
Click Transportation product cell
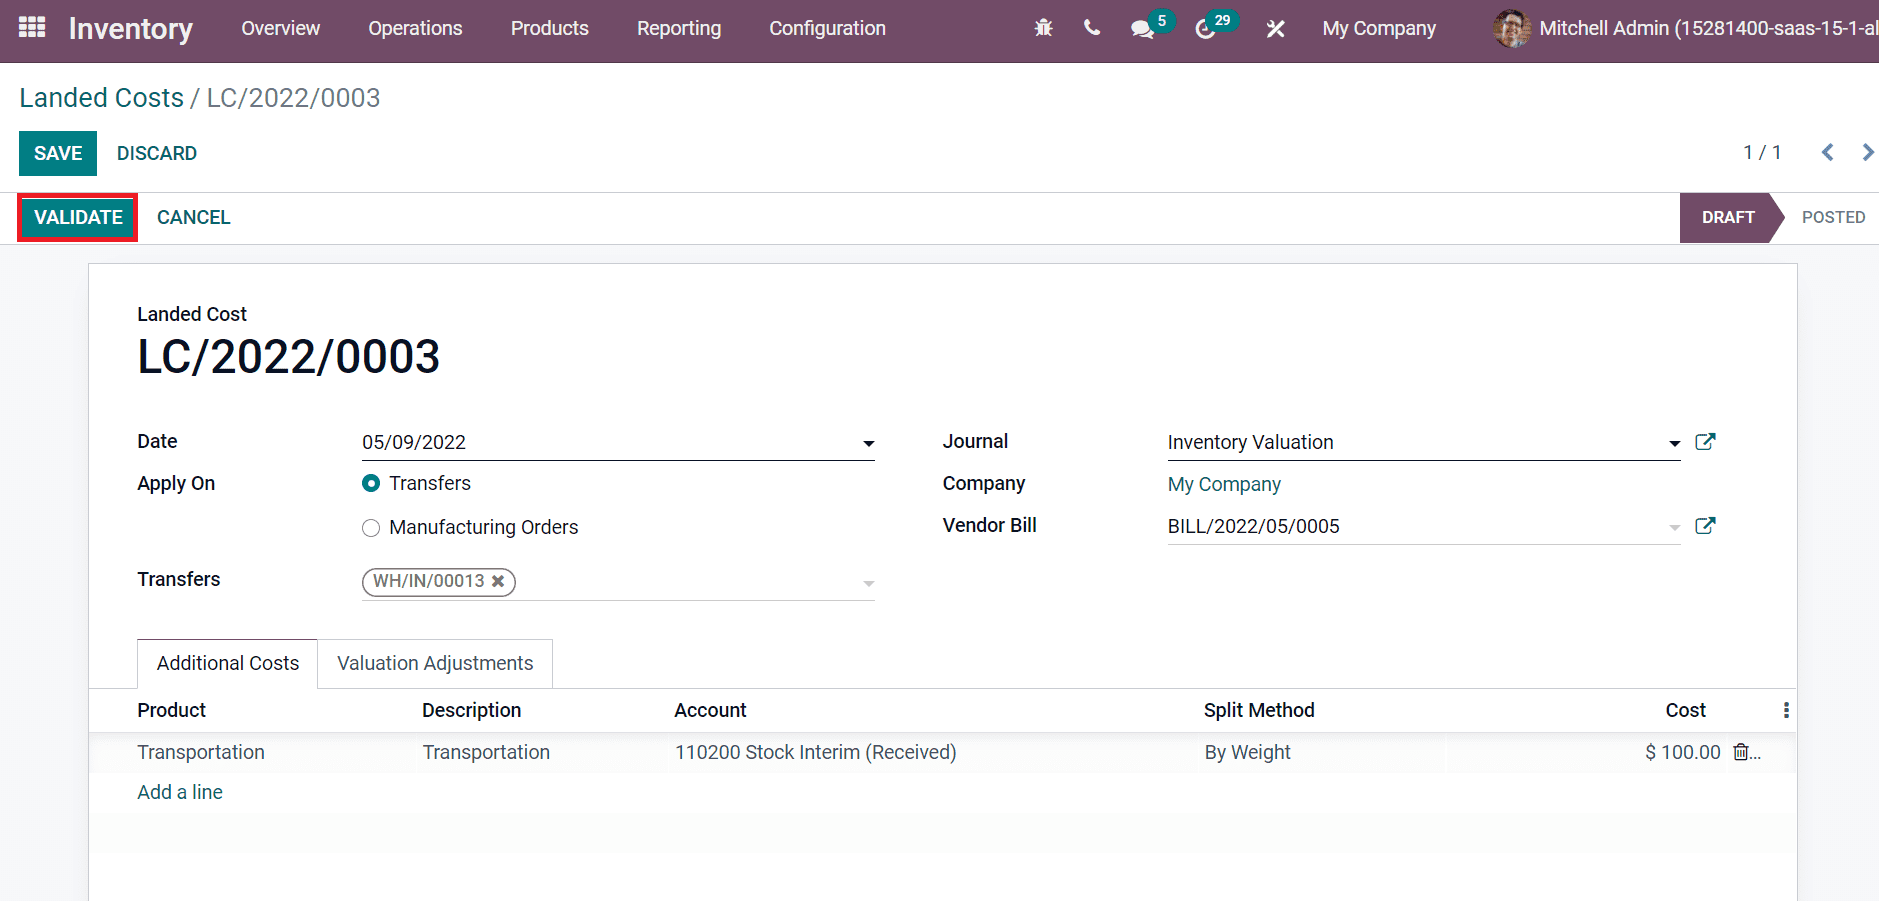[x=201, y=752]
